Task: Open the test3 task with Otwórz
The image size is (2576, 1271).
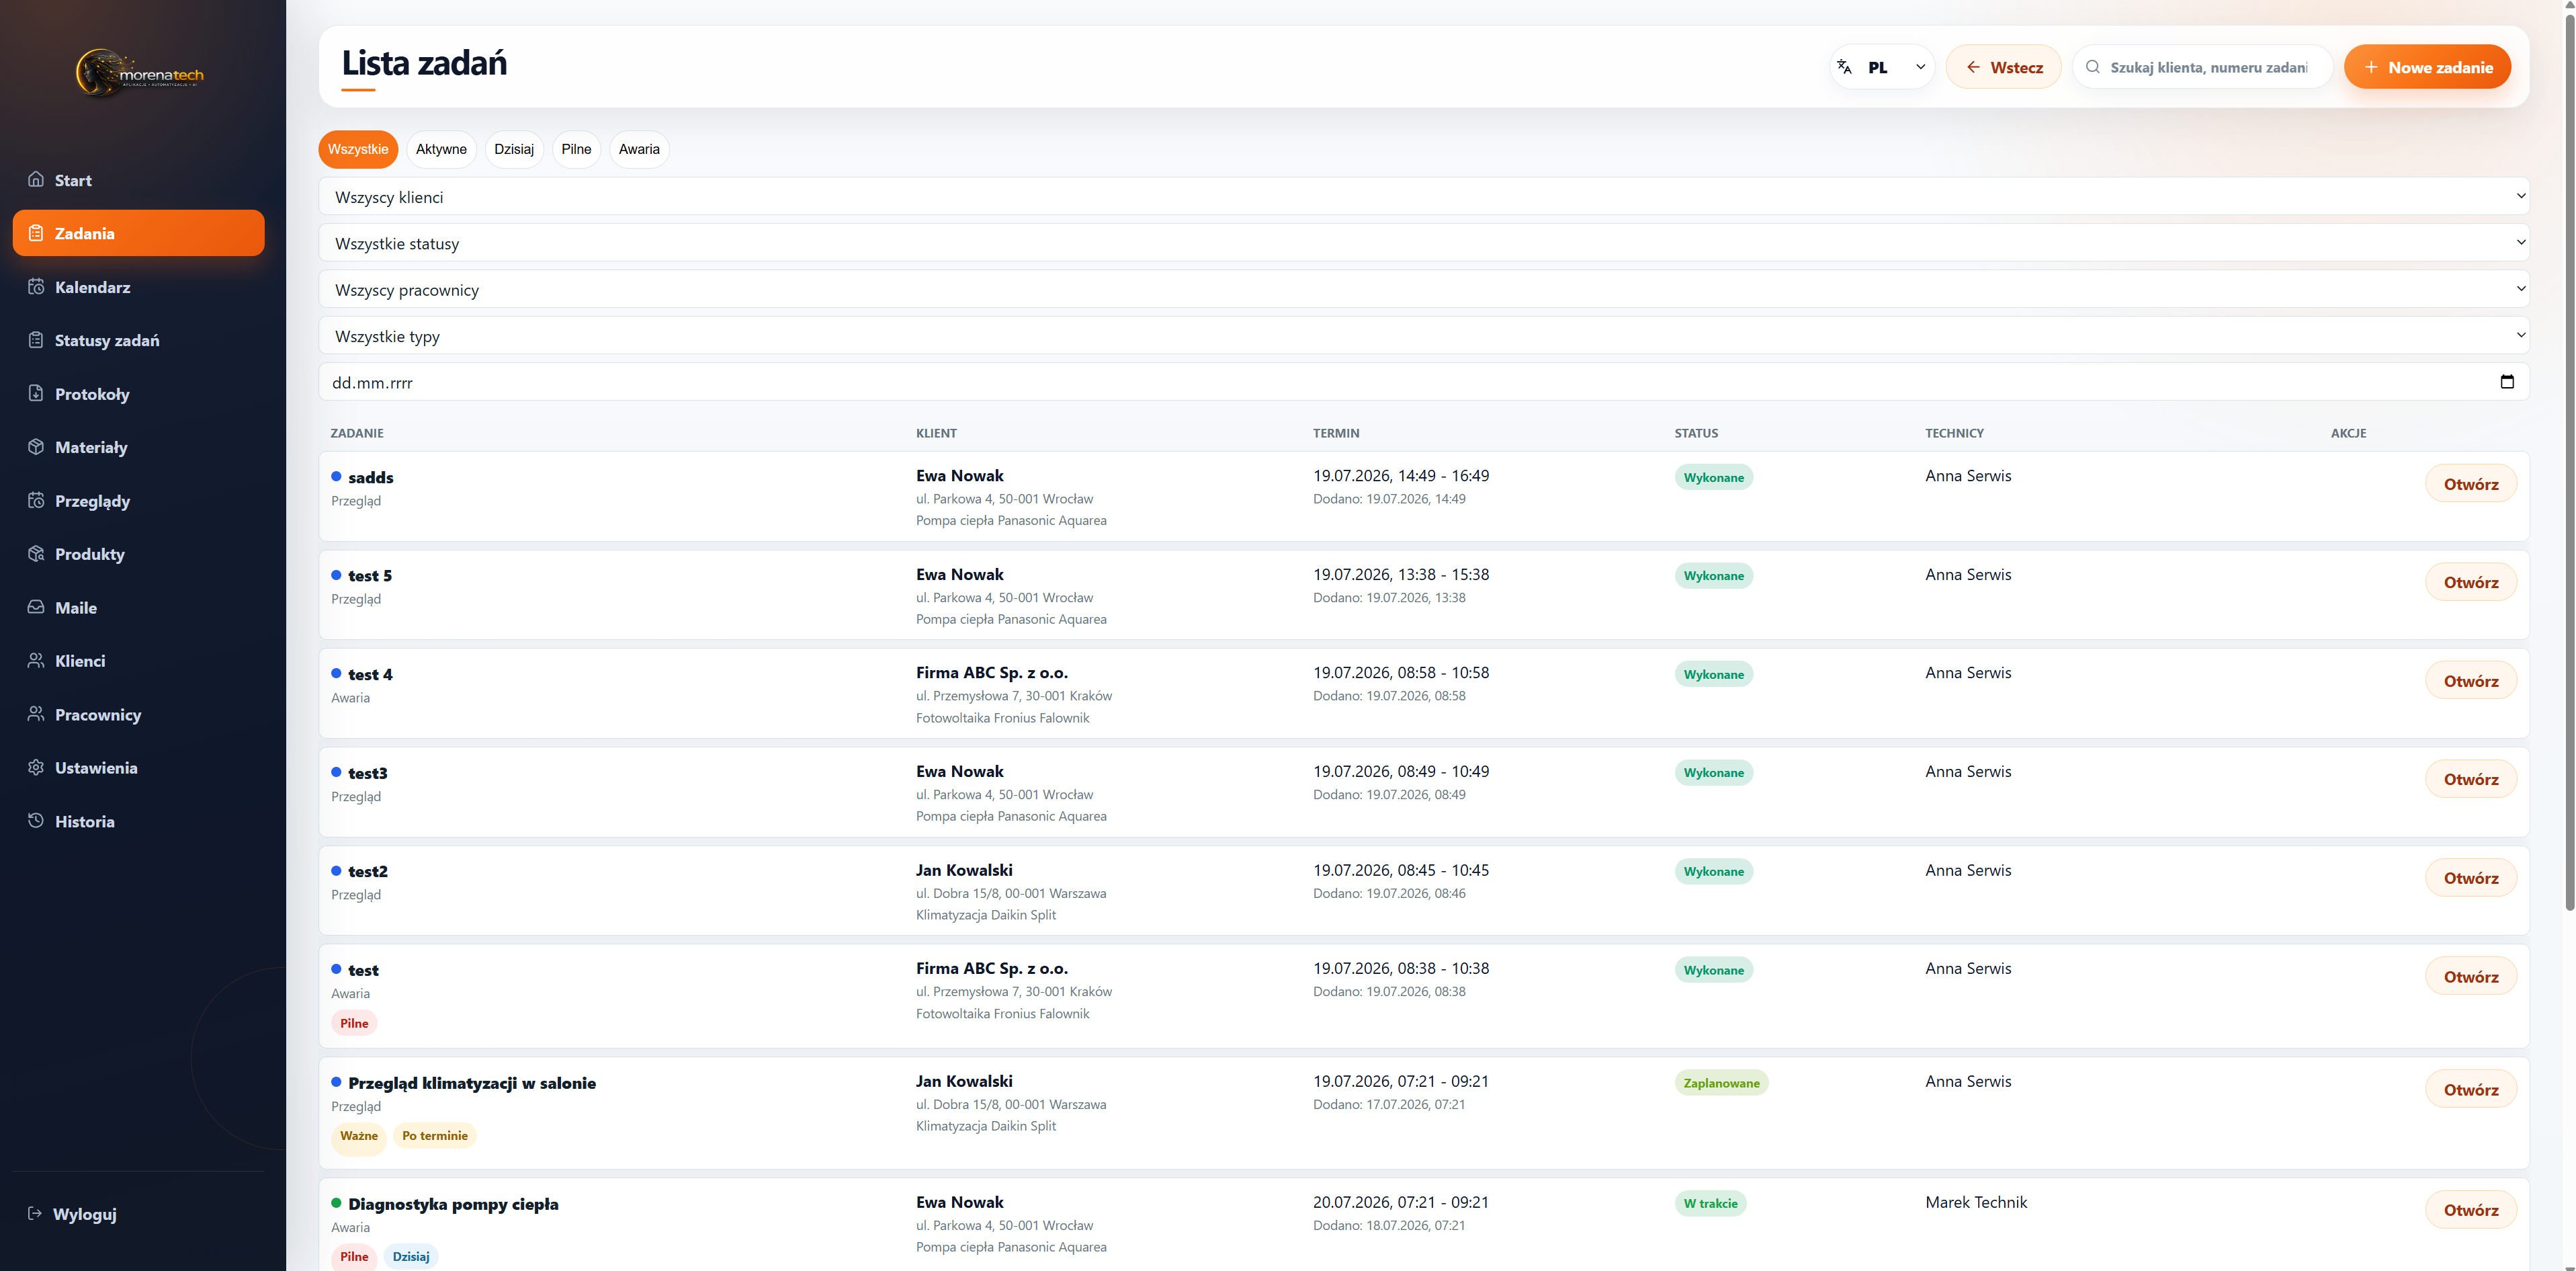Action: point(2471,779)
